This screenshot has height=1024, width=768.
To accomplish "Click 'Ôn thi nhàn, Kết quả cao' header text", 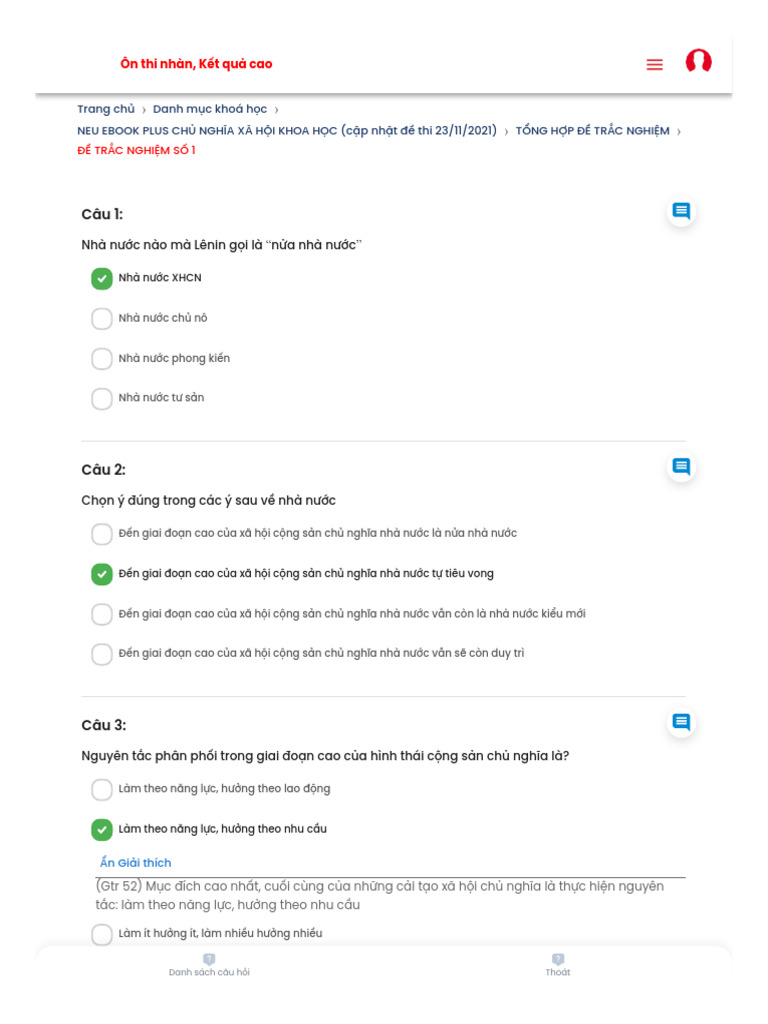I will pos(196,64).
